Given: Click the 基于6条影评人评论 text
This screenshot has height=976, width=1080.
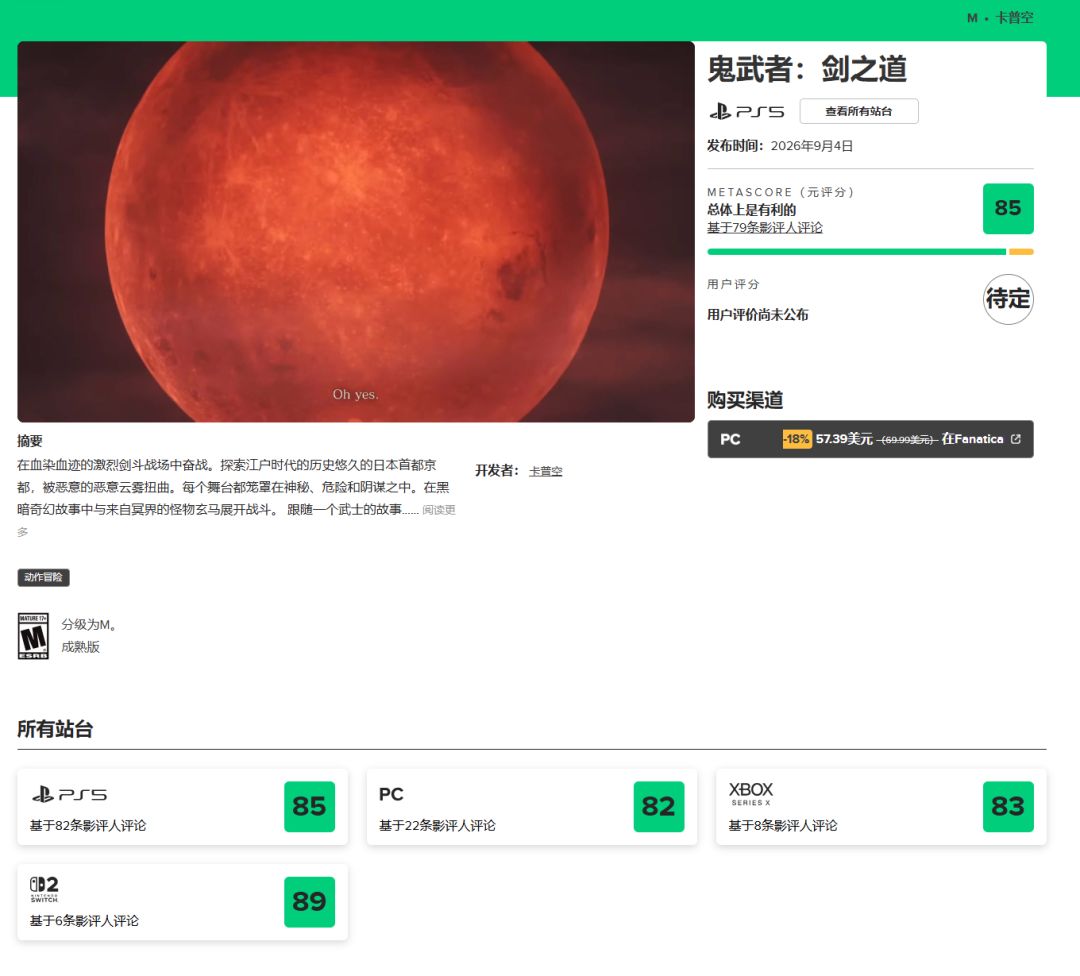Looking at the screenshot, I should [x=84, y=921].
